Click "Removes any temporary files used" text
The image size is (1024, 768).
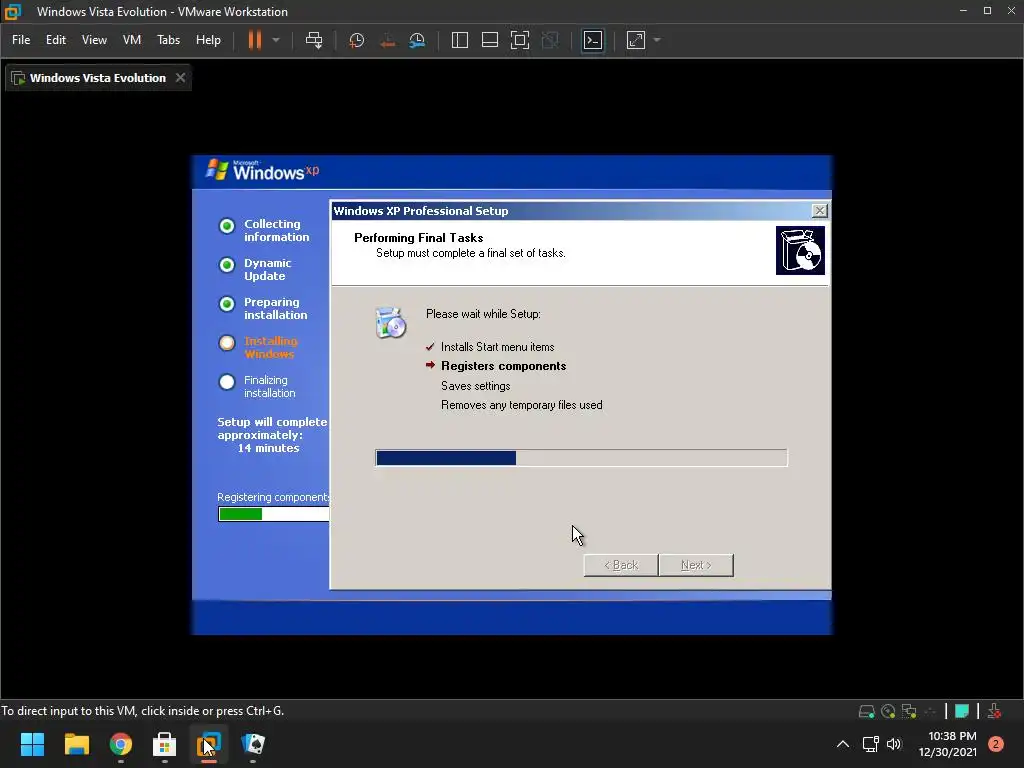[522, 405]
